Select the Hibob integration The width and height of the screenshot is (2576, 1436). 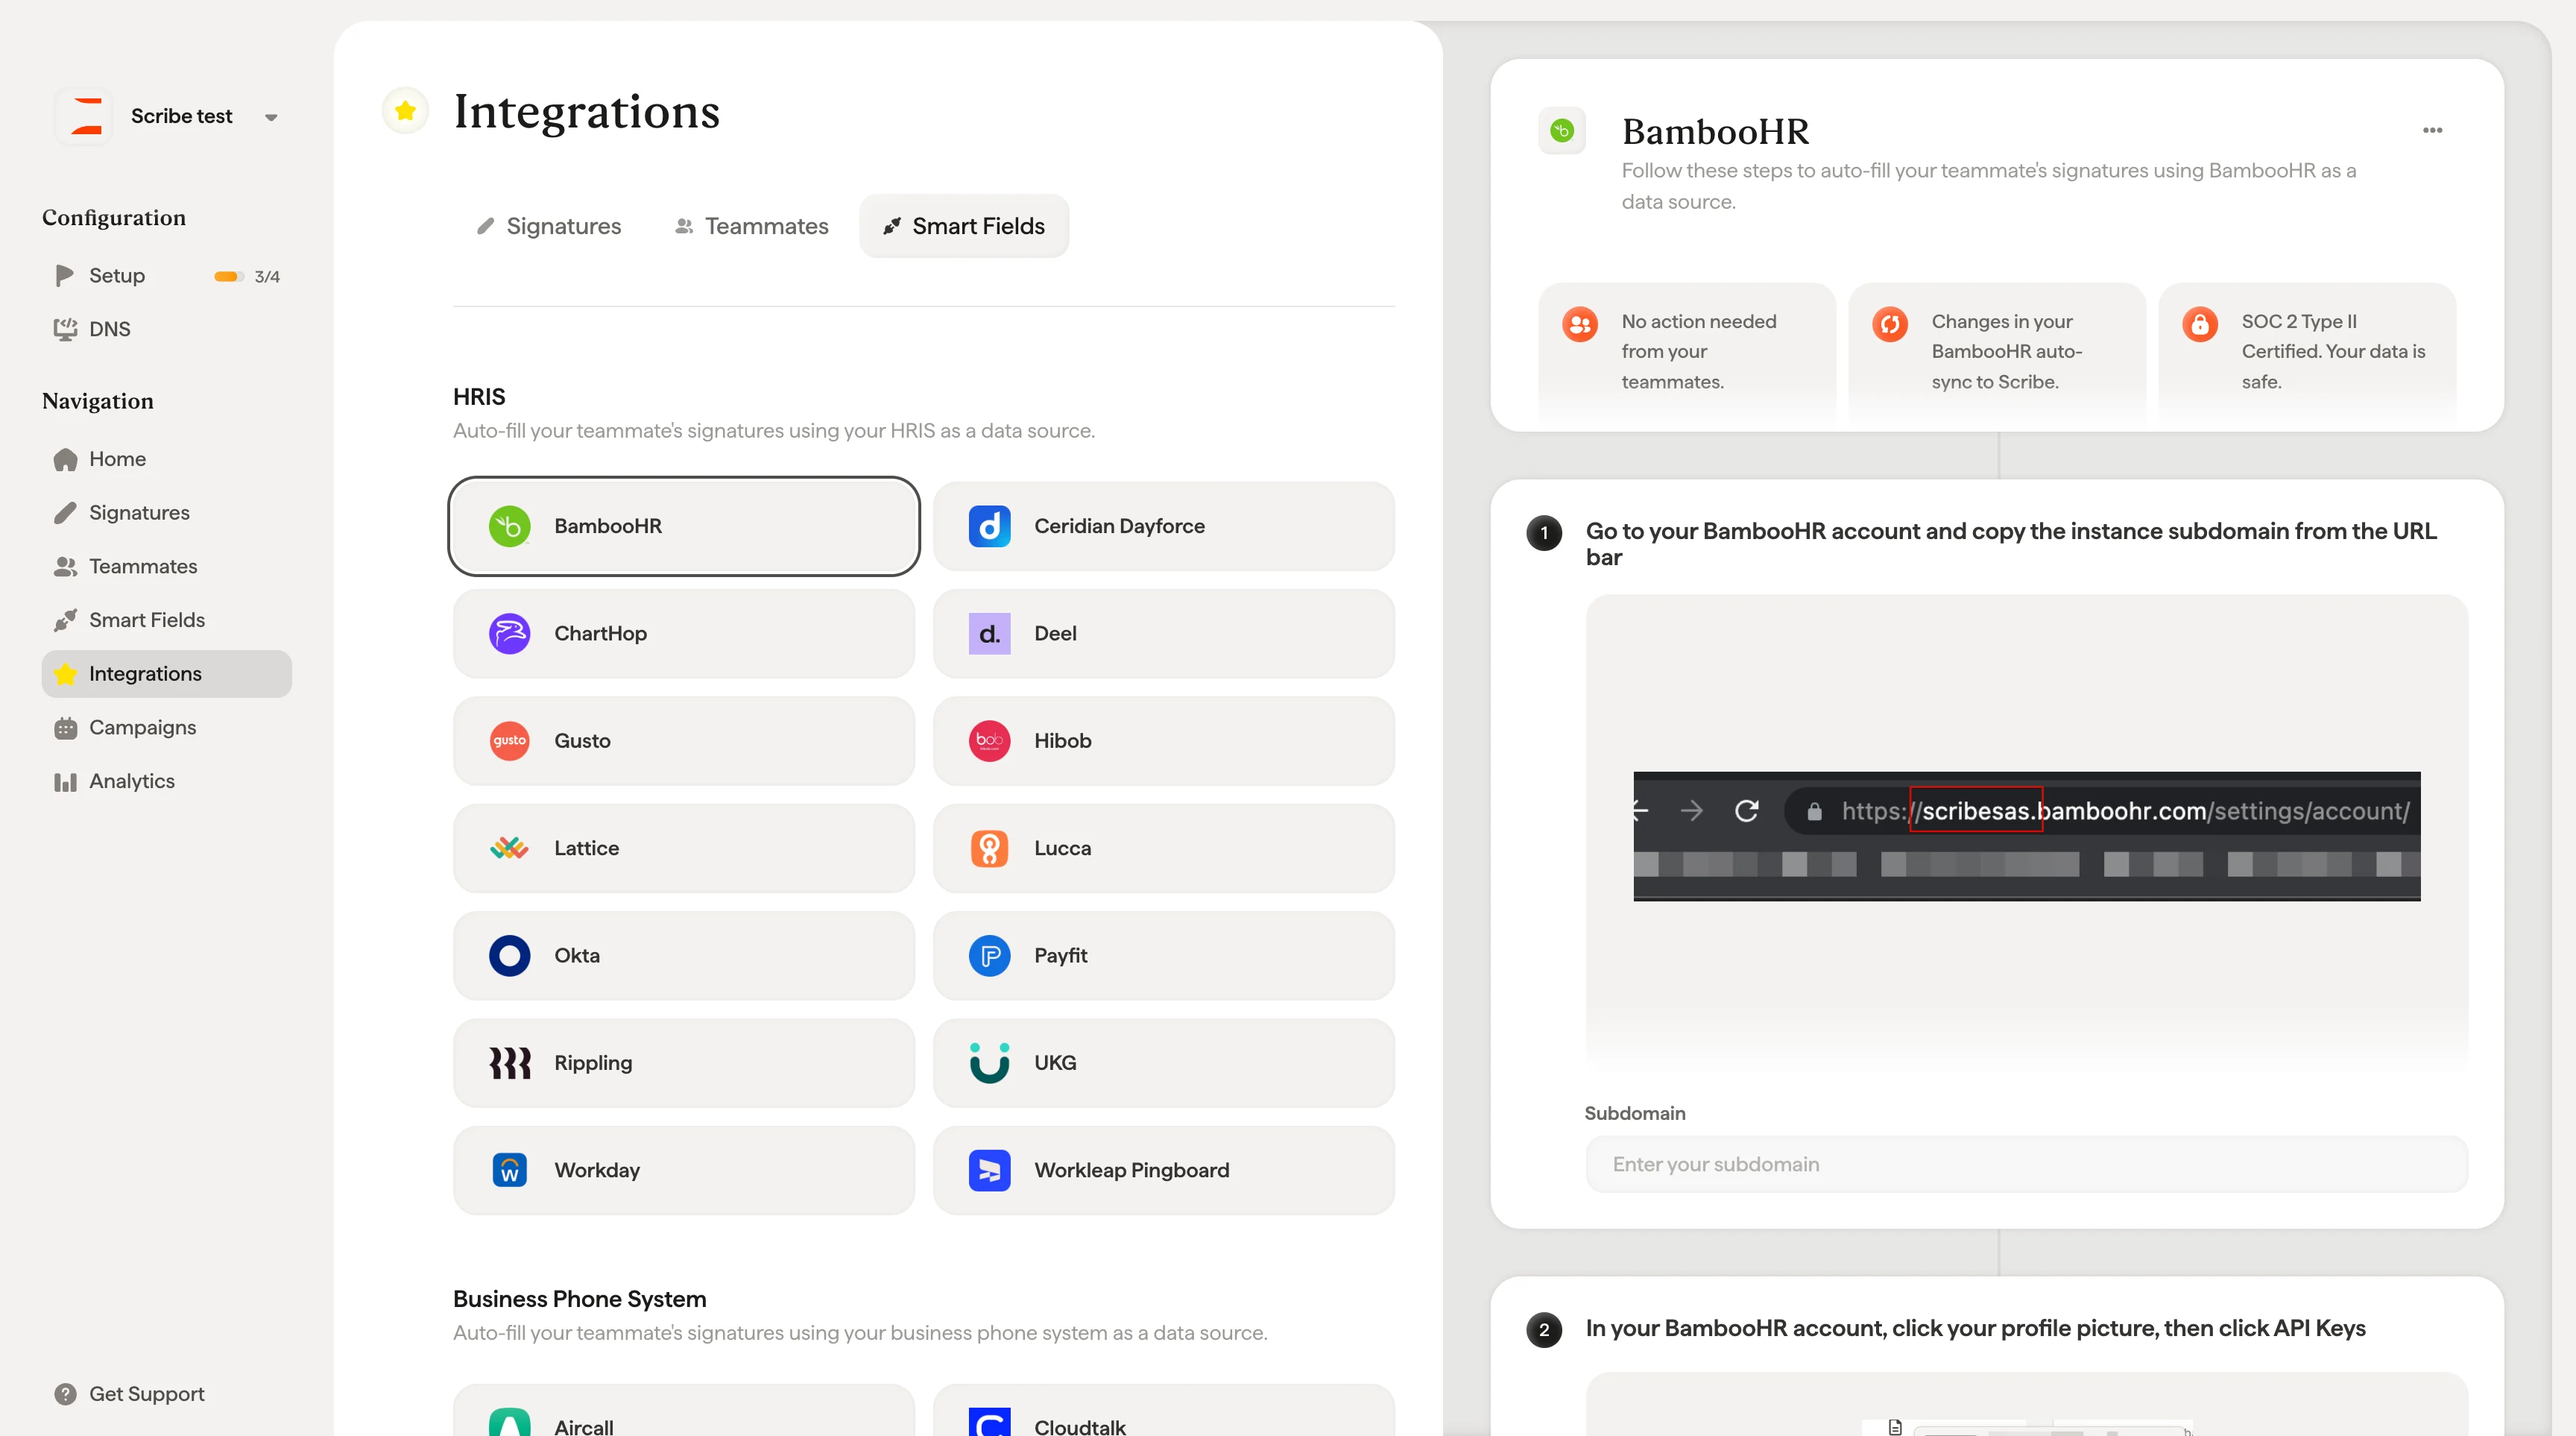click(x=1163, y=741)
